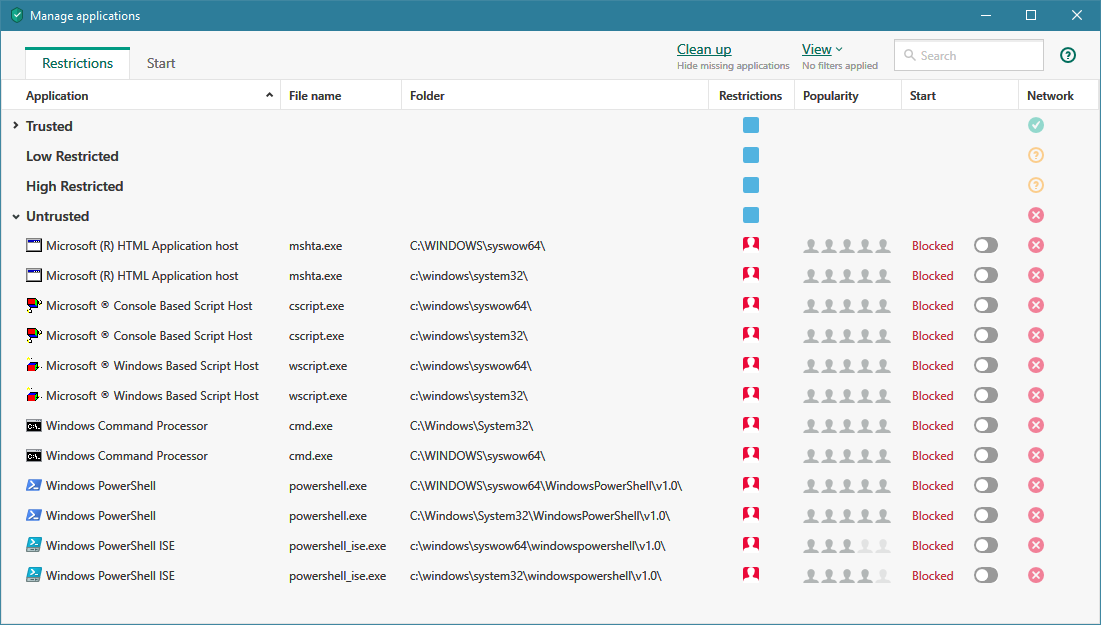Click HTML Application host icon in syswow64 row
The width and height of the screenshot is (1101, 625).
click(34, 245)
